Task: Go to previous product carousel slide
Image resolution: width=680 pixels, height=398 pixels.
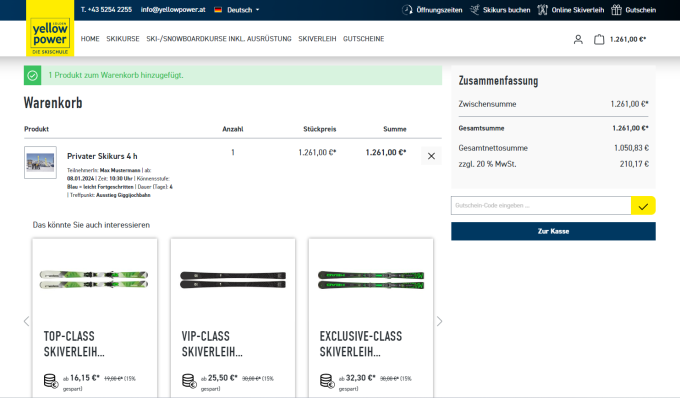Action: point(26,321)
